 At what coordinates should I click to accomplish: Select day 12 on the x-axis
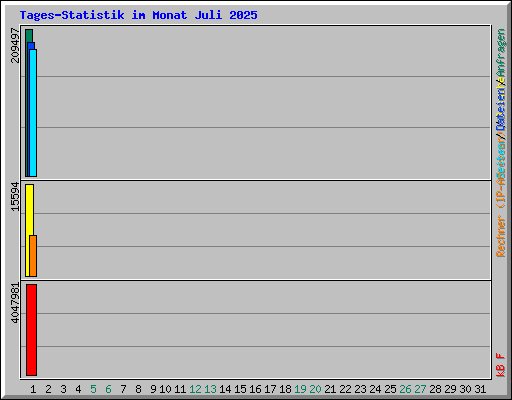point(195,389)
